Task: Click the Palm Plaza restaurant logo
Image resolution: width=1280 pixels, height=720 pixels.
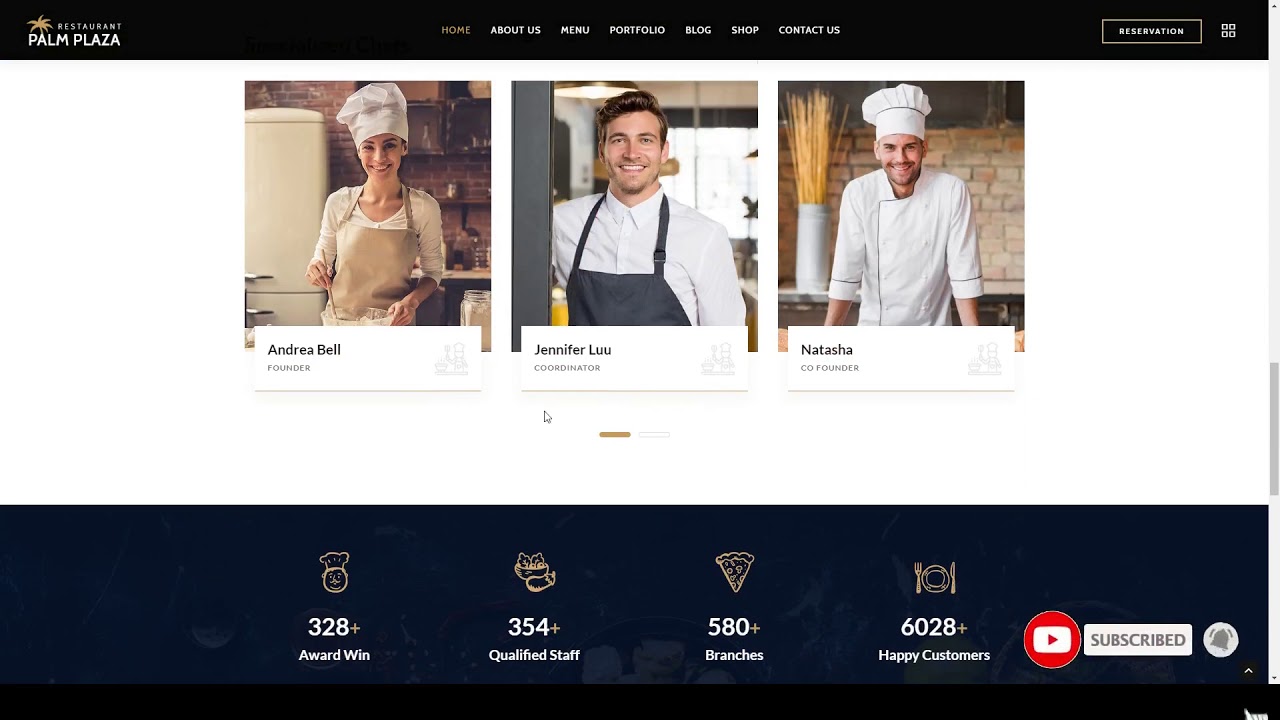Action: [74, 31]
